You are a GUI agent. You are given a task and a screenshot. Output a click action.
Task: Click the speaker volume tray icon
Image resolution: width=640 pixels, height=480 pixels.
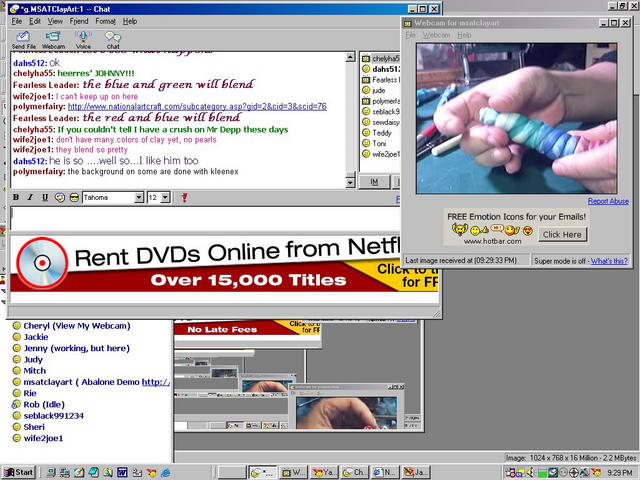(532, 473)
